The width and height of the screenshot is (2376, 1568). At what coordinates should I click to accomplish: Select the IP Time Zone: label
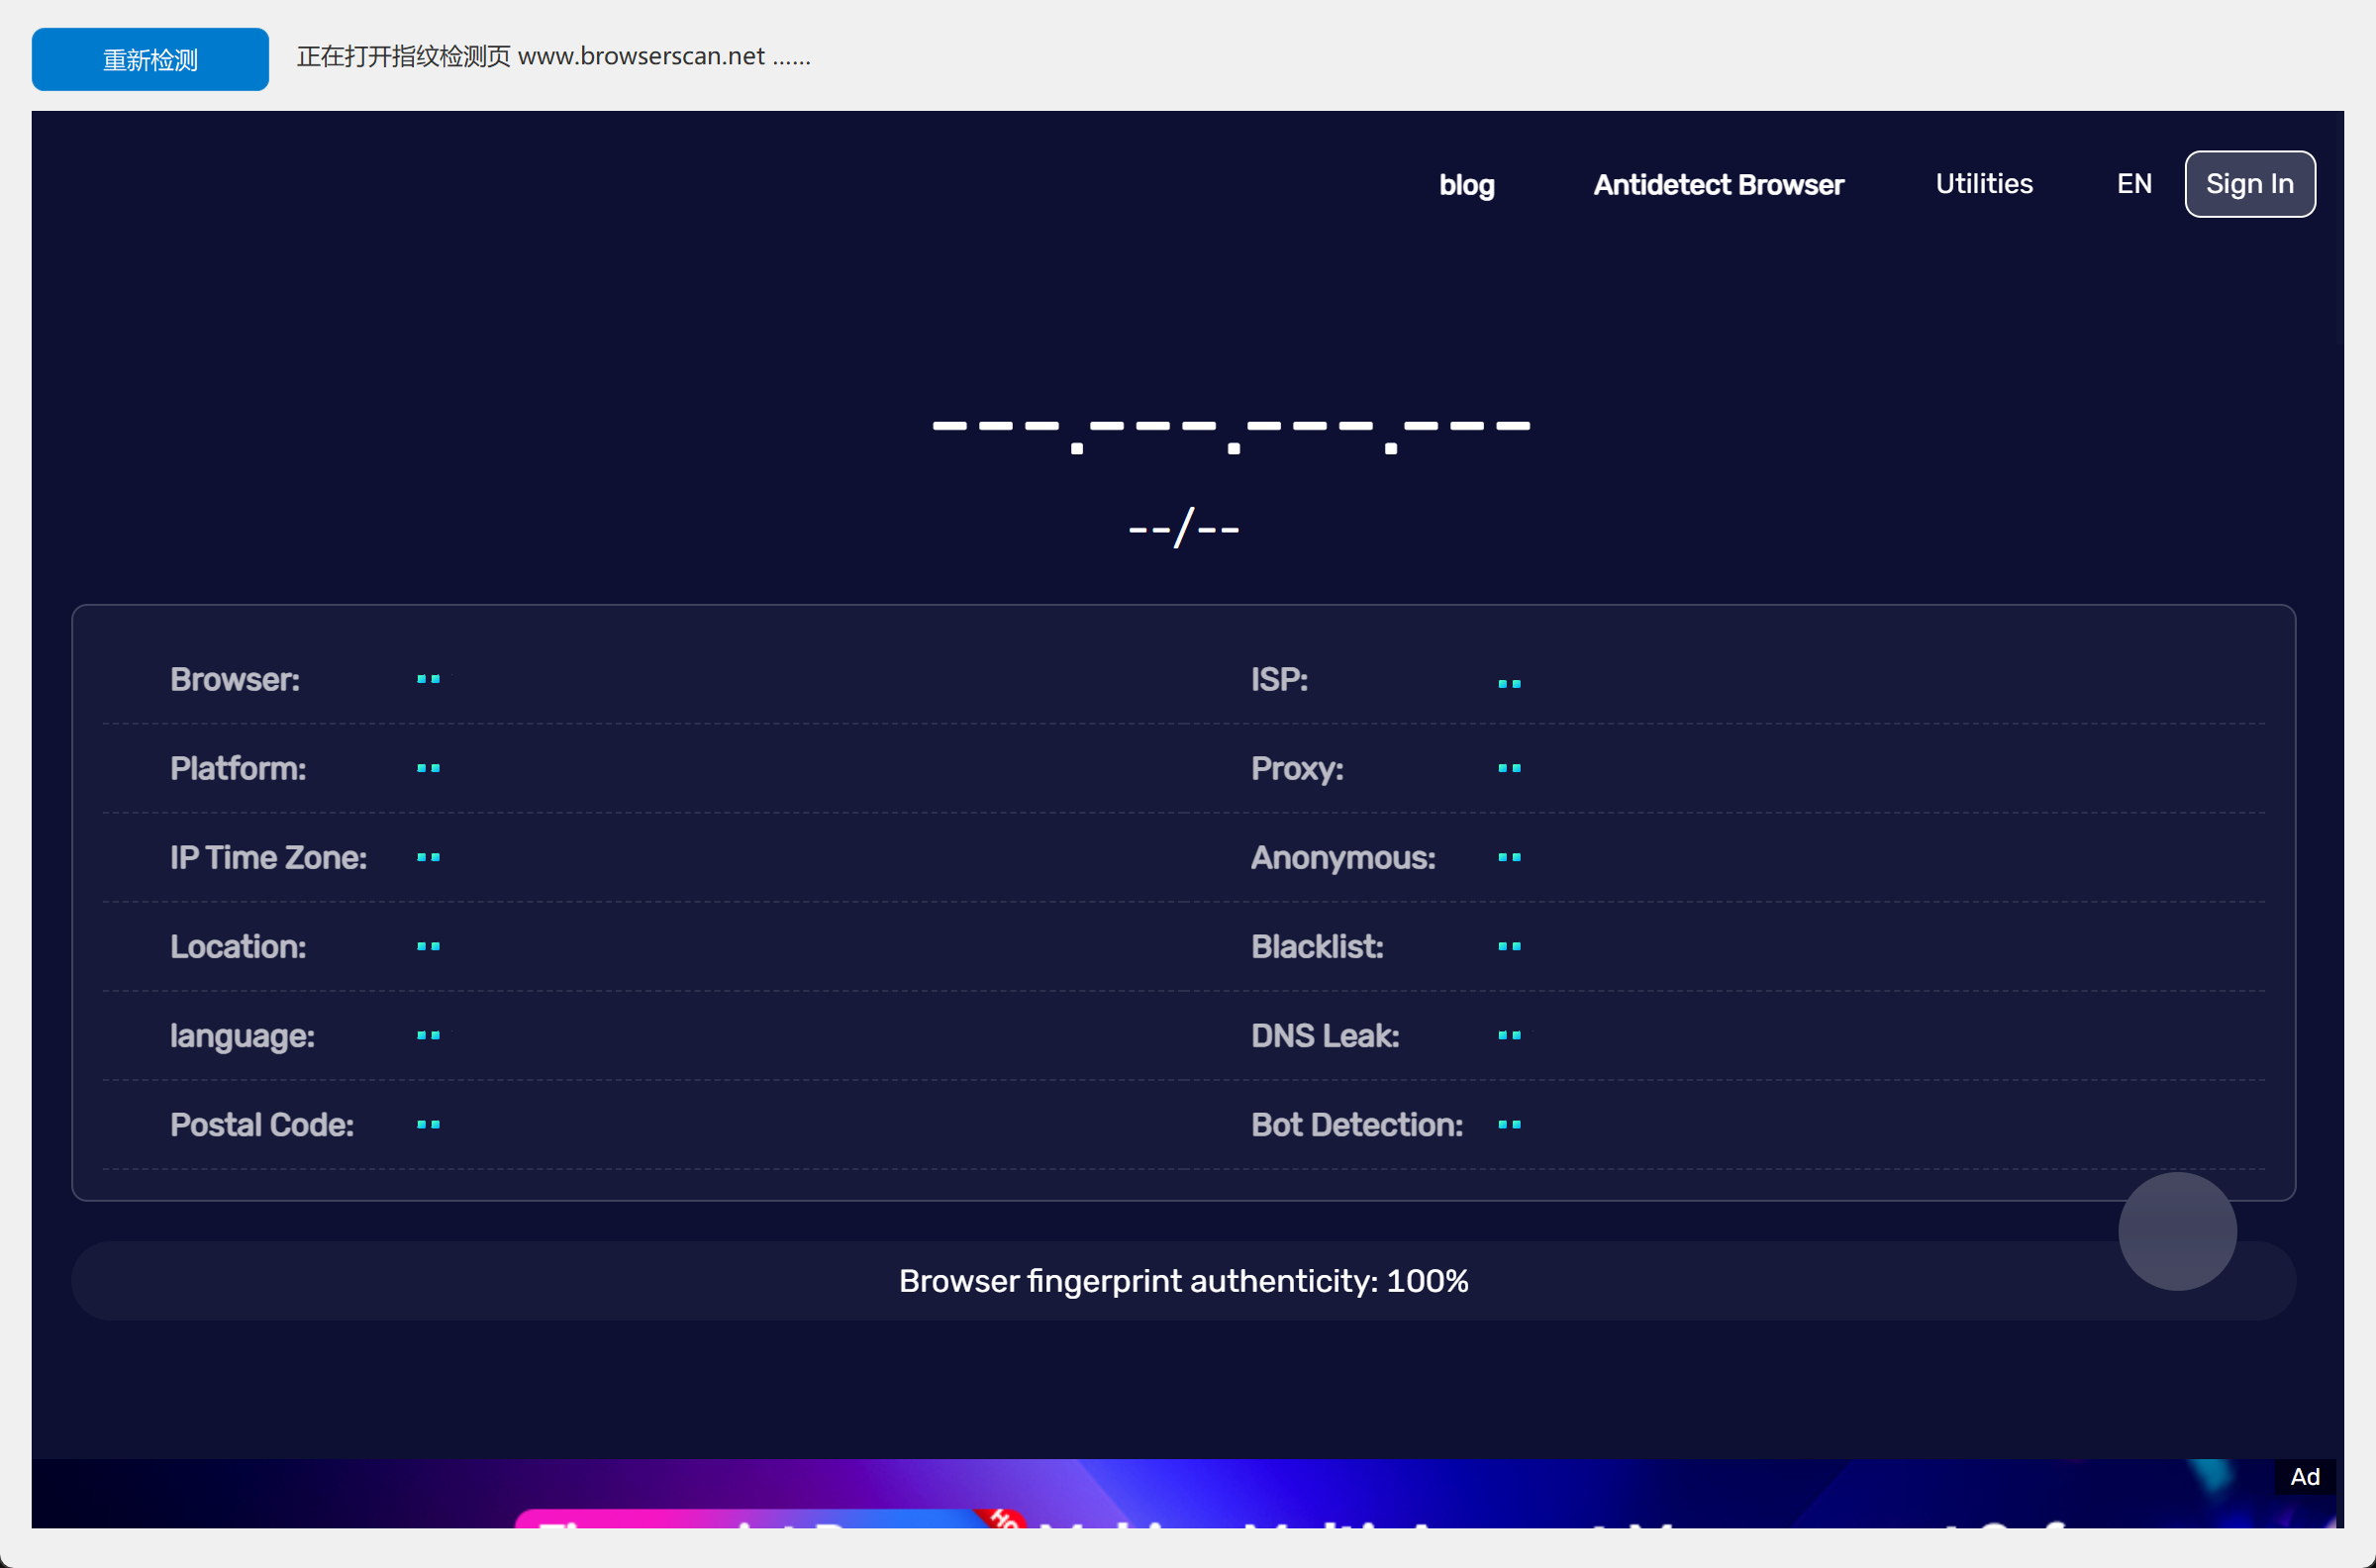(x=268, y=858)
